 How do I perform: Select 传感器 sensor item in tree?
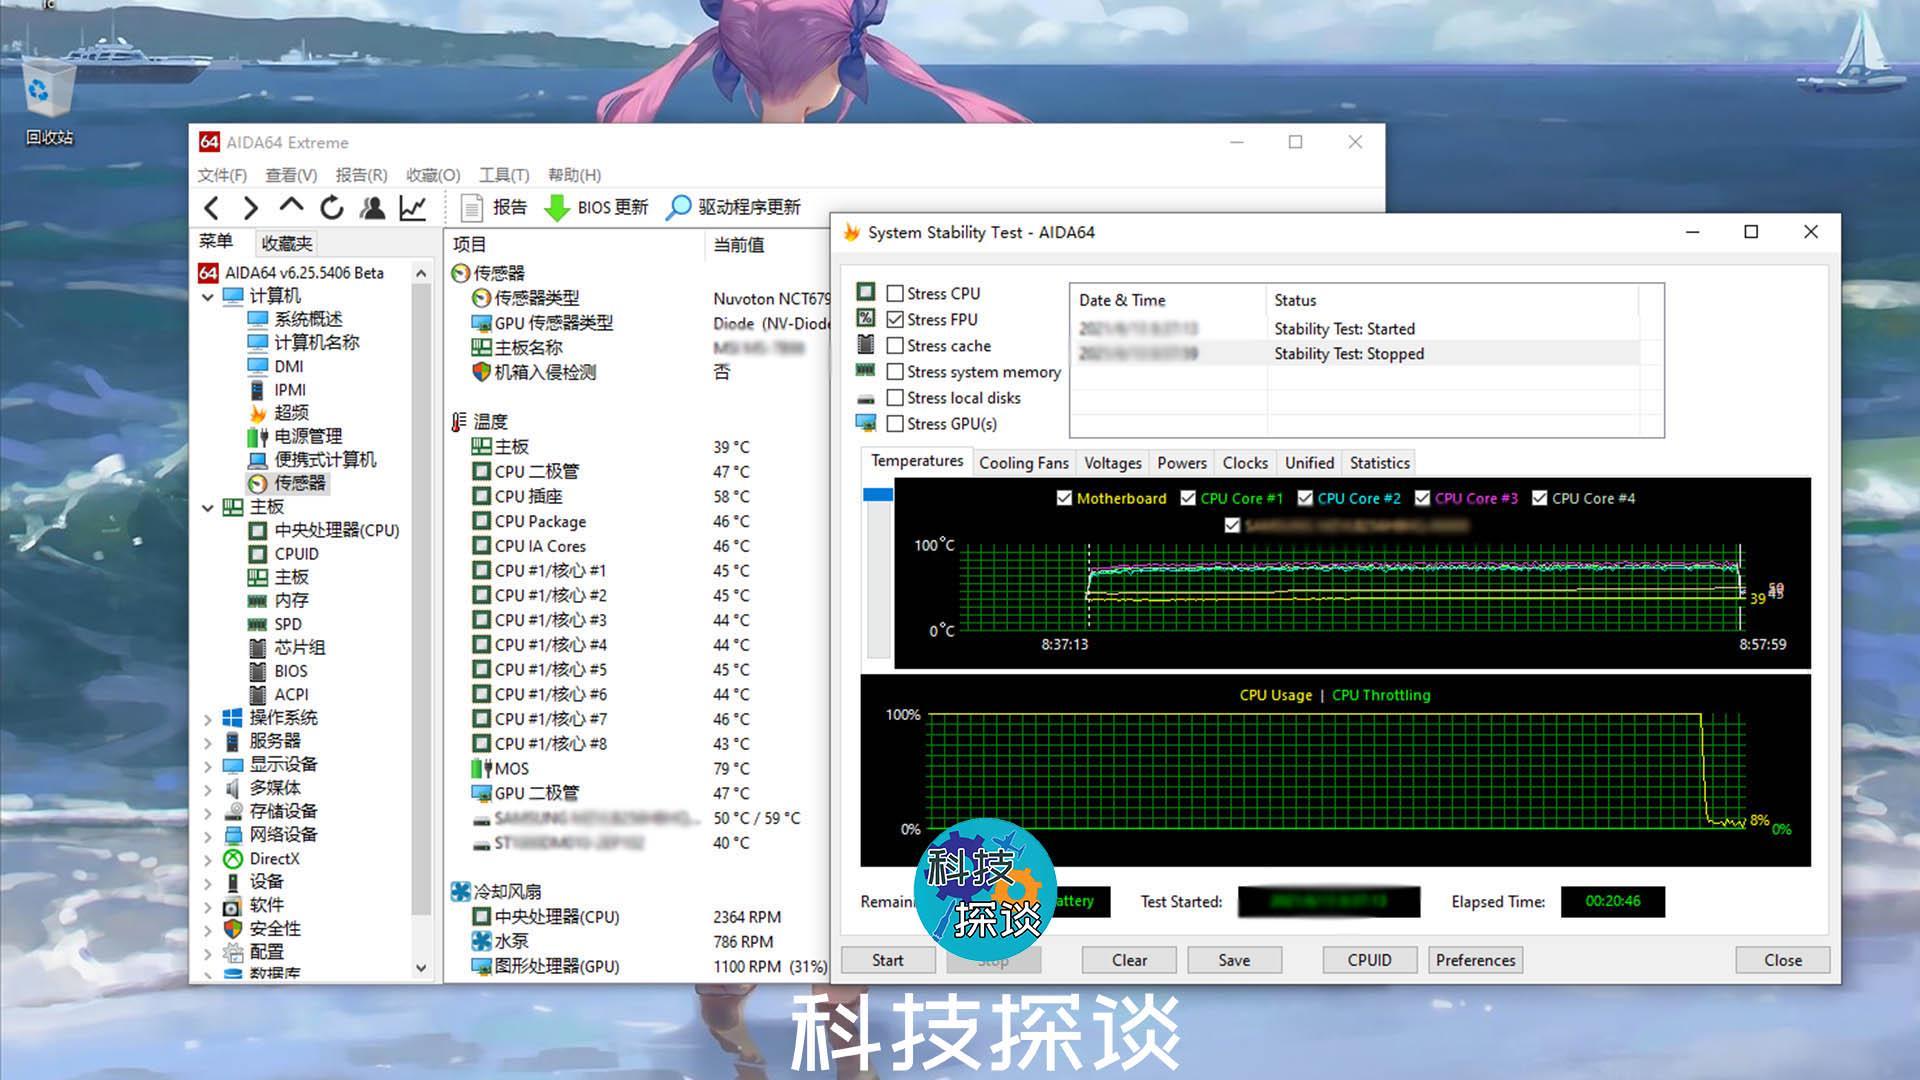point(288,483)
